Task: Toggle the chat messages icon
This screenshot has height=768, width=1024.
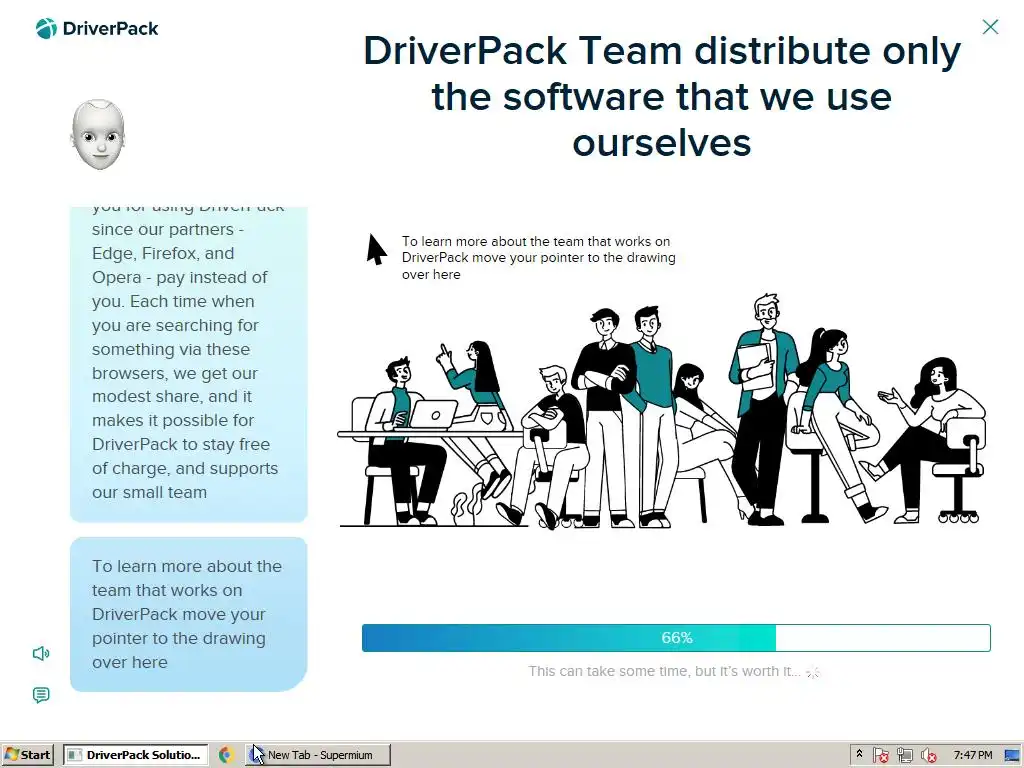Action: pos(41,695)
